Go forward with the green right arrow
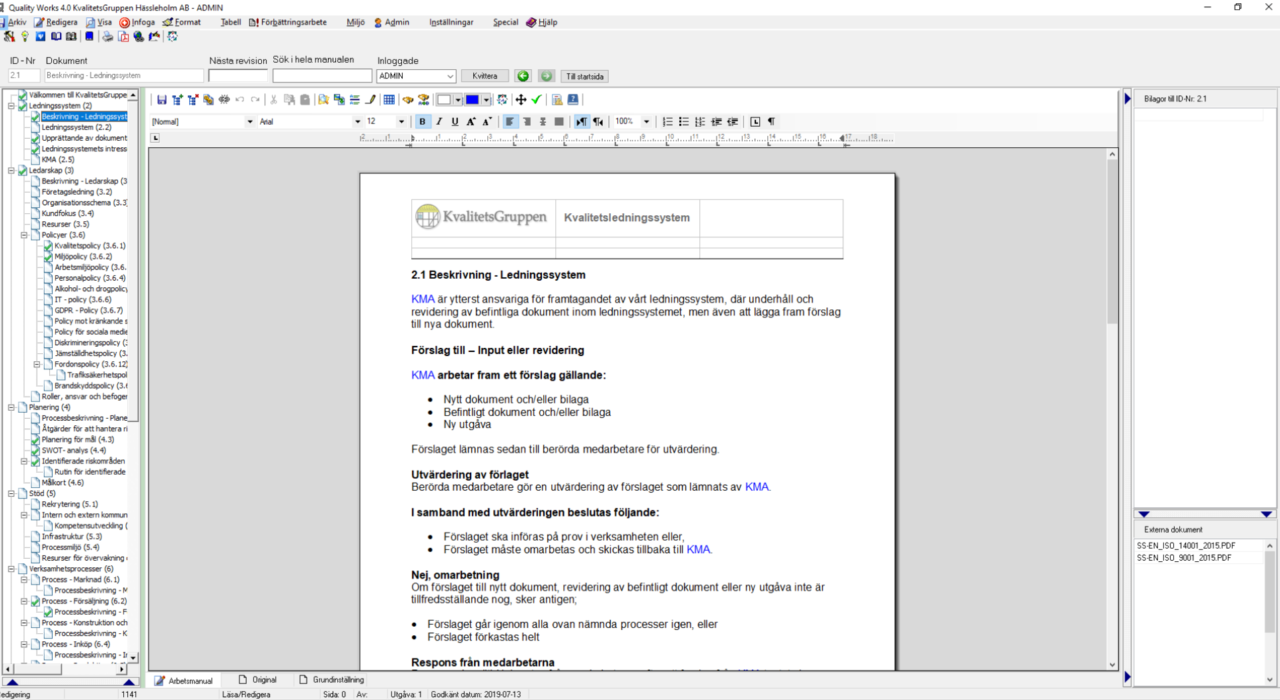Viewport: 1280px width, 700px height. 546,76
